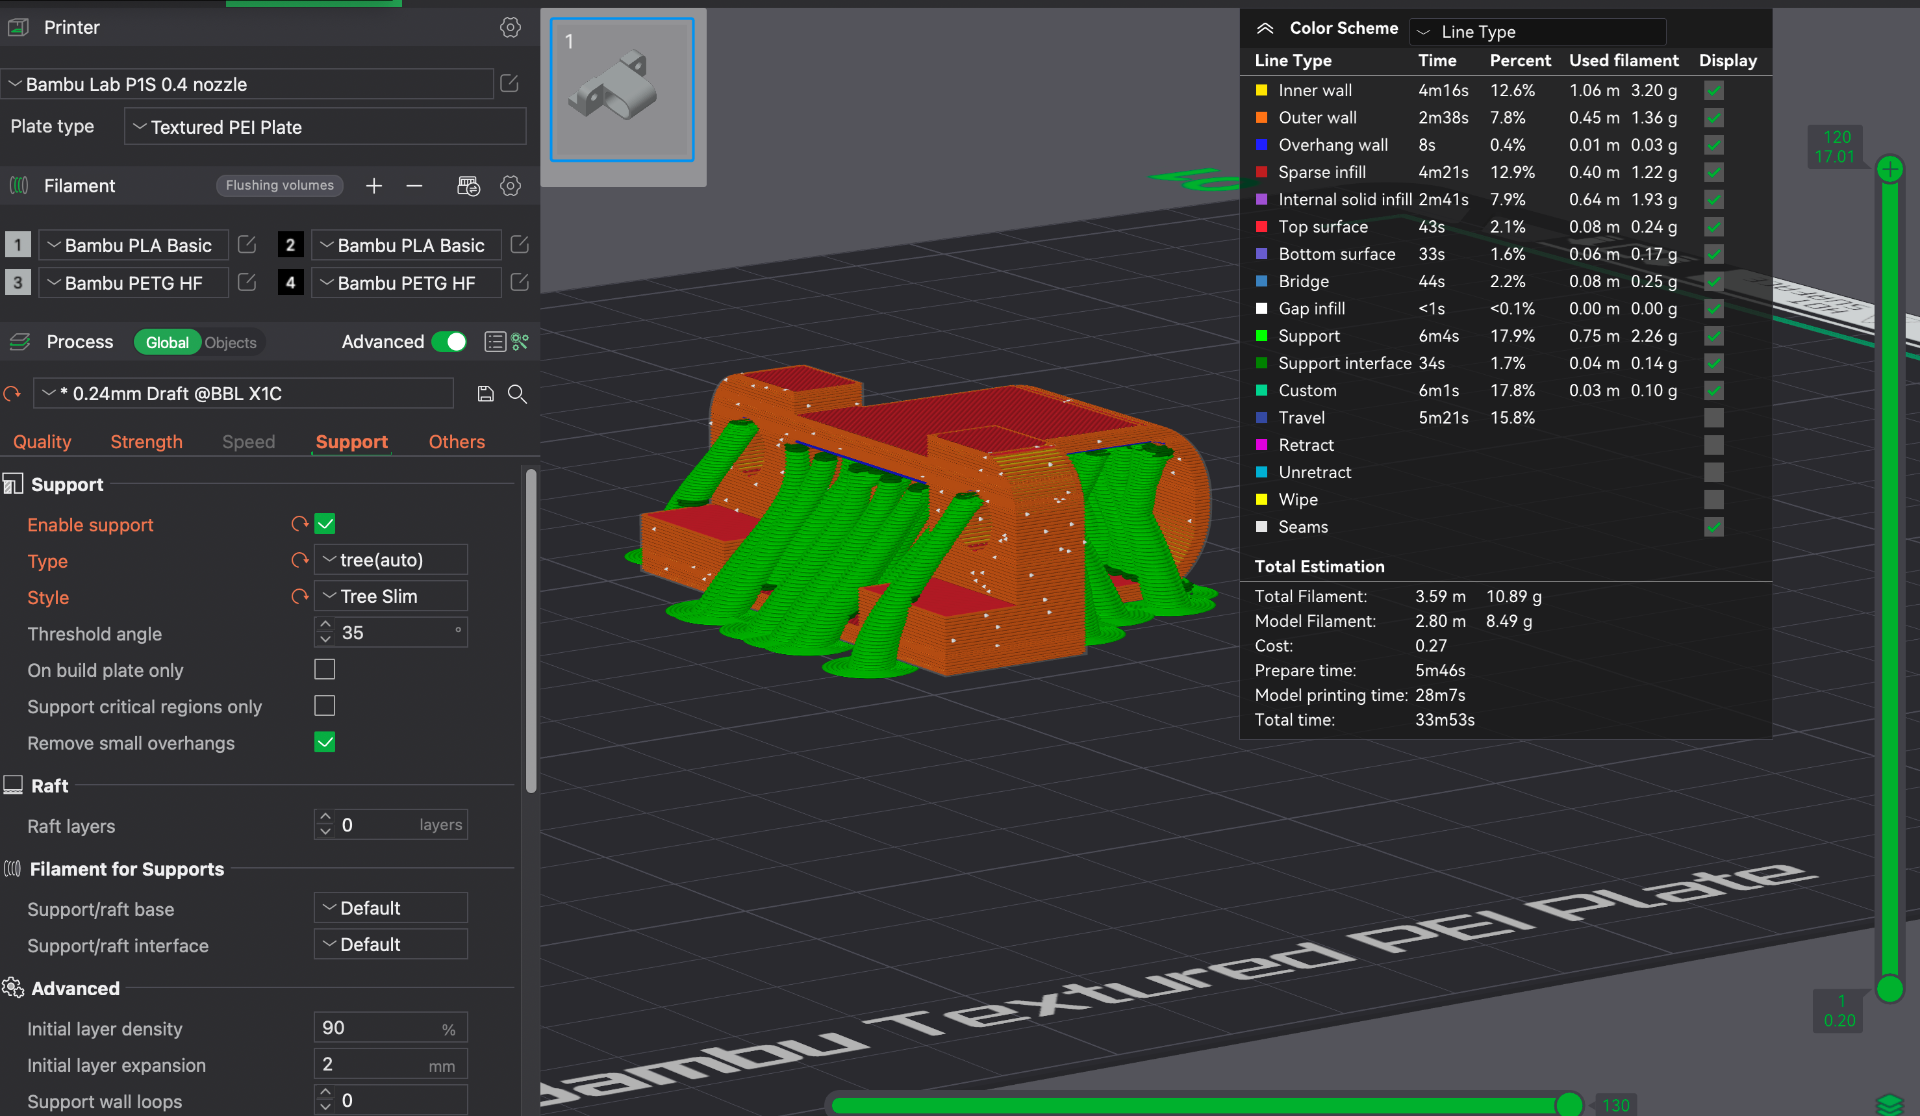Screen dimensions: 1920x1116
Task: Switch to the Others tab
Action: pos(457,441)
